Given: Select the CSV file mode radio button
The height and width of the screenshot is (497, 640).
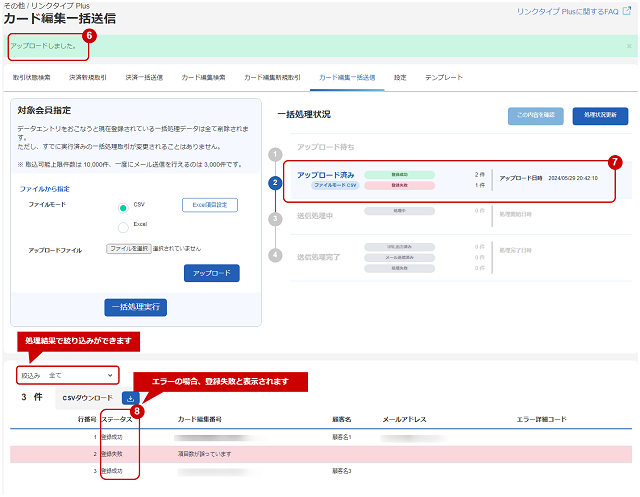Looking at the screenshot, I should tap(123, 208).
